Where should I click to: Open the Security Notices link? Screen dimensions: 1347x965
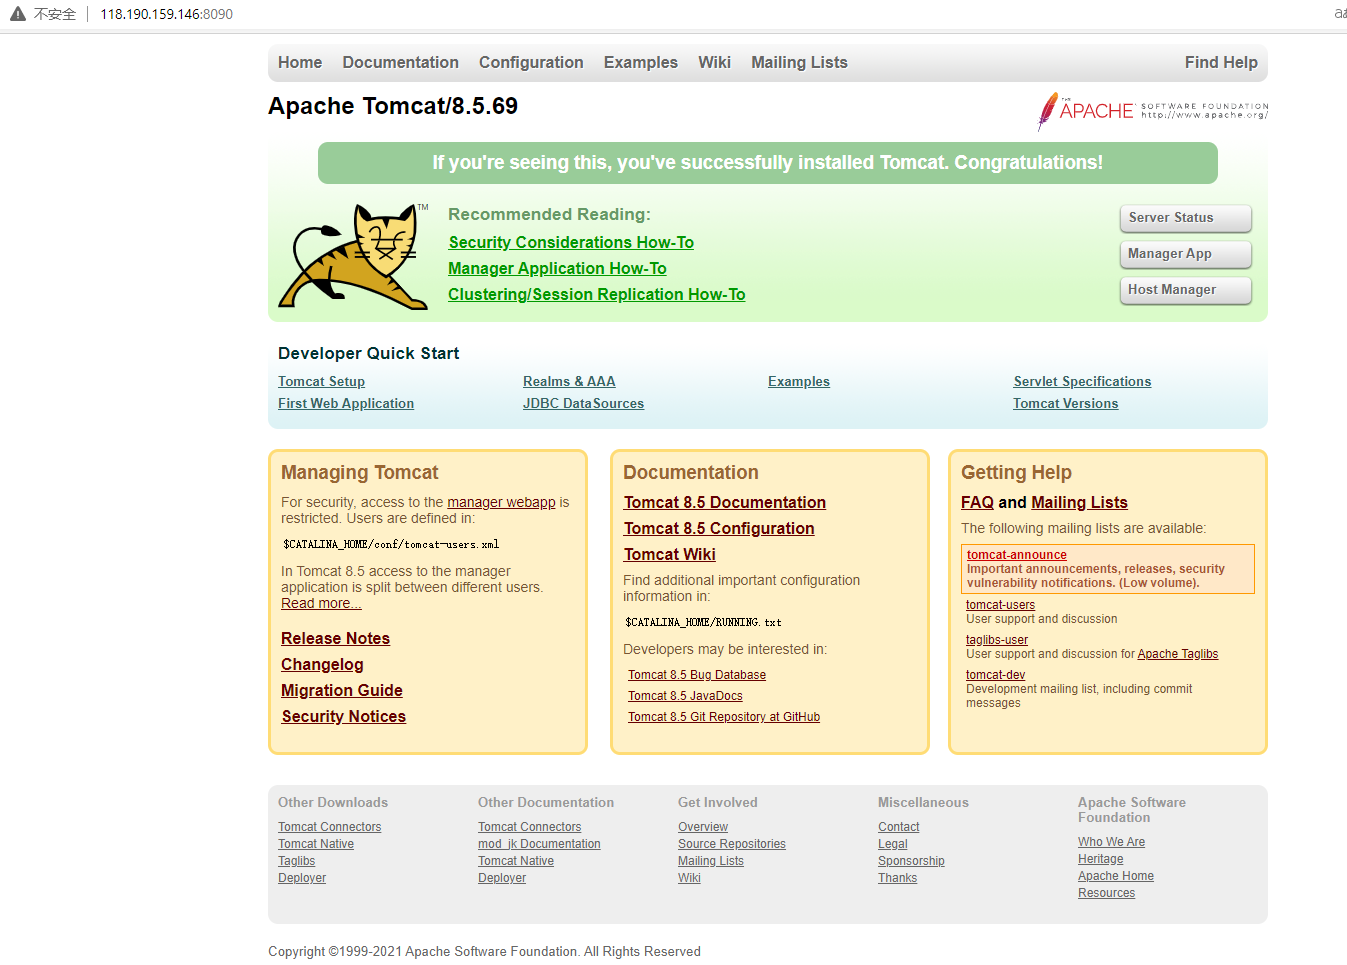(x=344, y=716)
